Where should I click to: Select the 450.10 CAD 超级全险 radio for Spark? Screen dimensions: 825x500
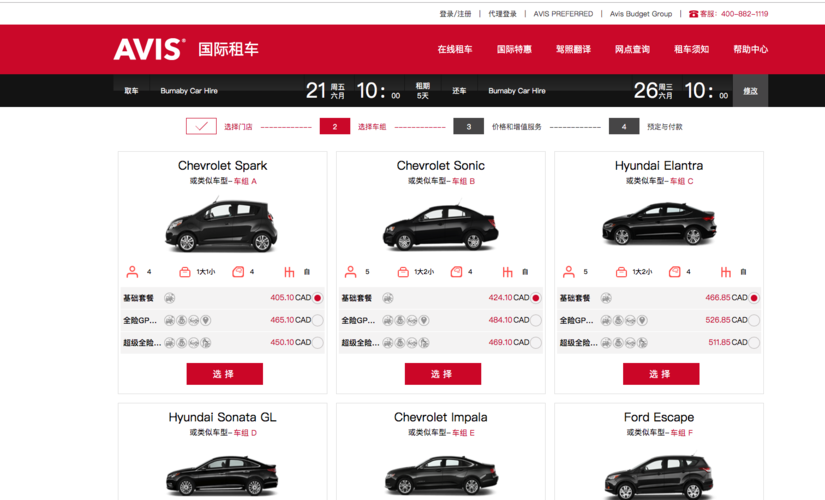point(318,343)
